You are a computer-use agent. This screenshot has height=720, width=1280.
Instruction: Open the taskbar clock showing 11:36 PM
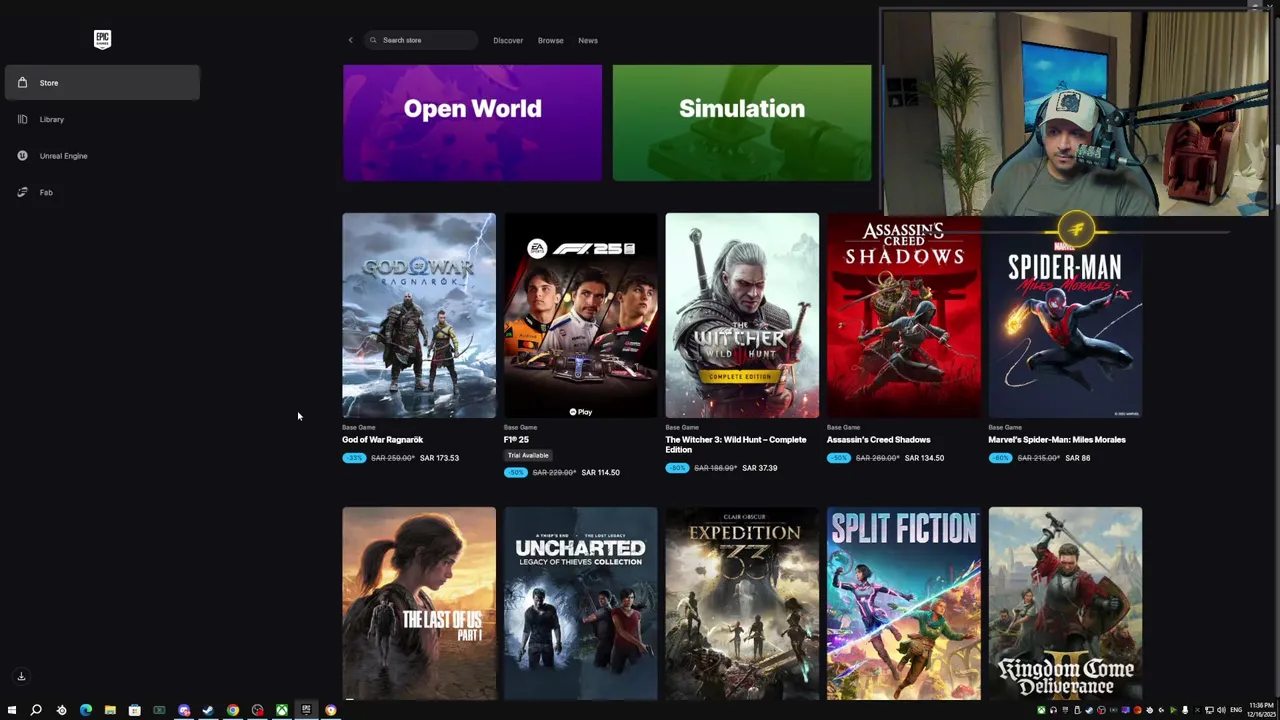pos(1261,710)
